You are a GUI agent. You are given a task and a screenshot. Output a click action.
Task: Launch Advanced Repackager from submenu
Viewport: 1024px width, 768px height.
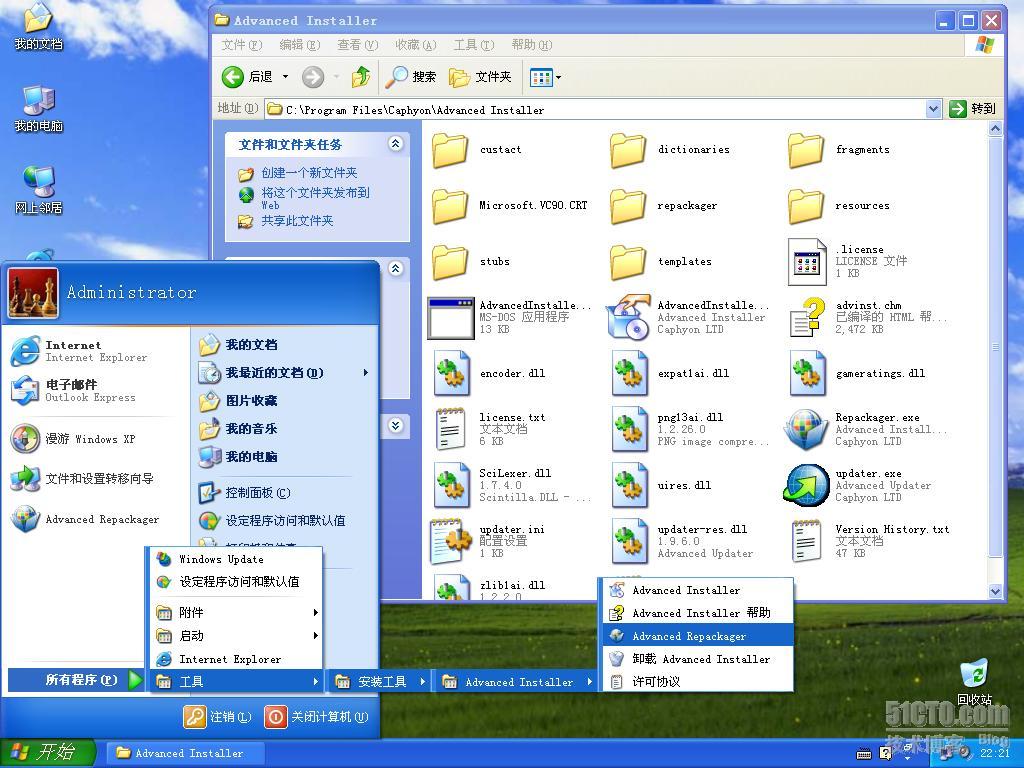click(697, 636)
